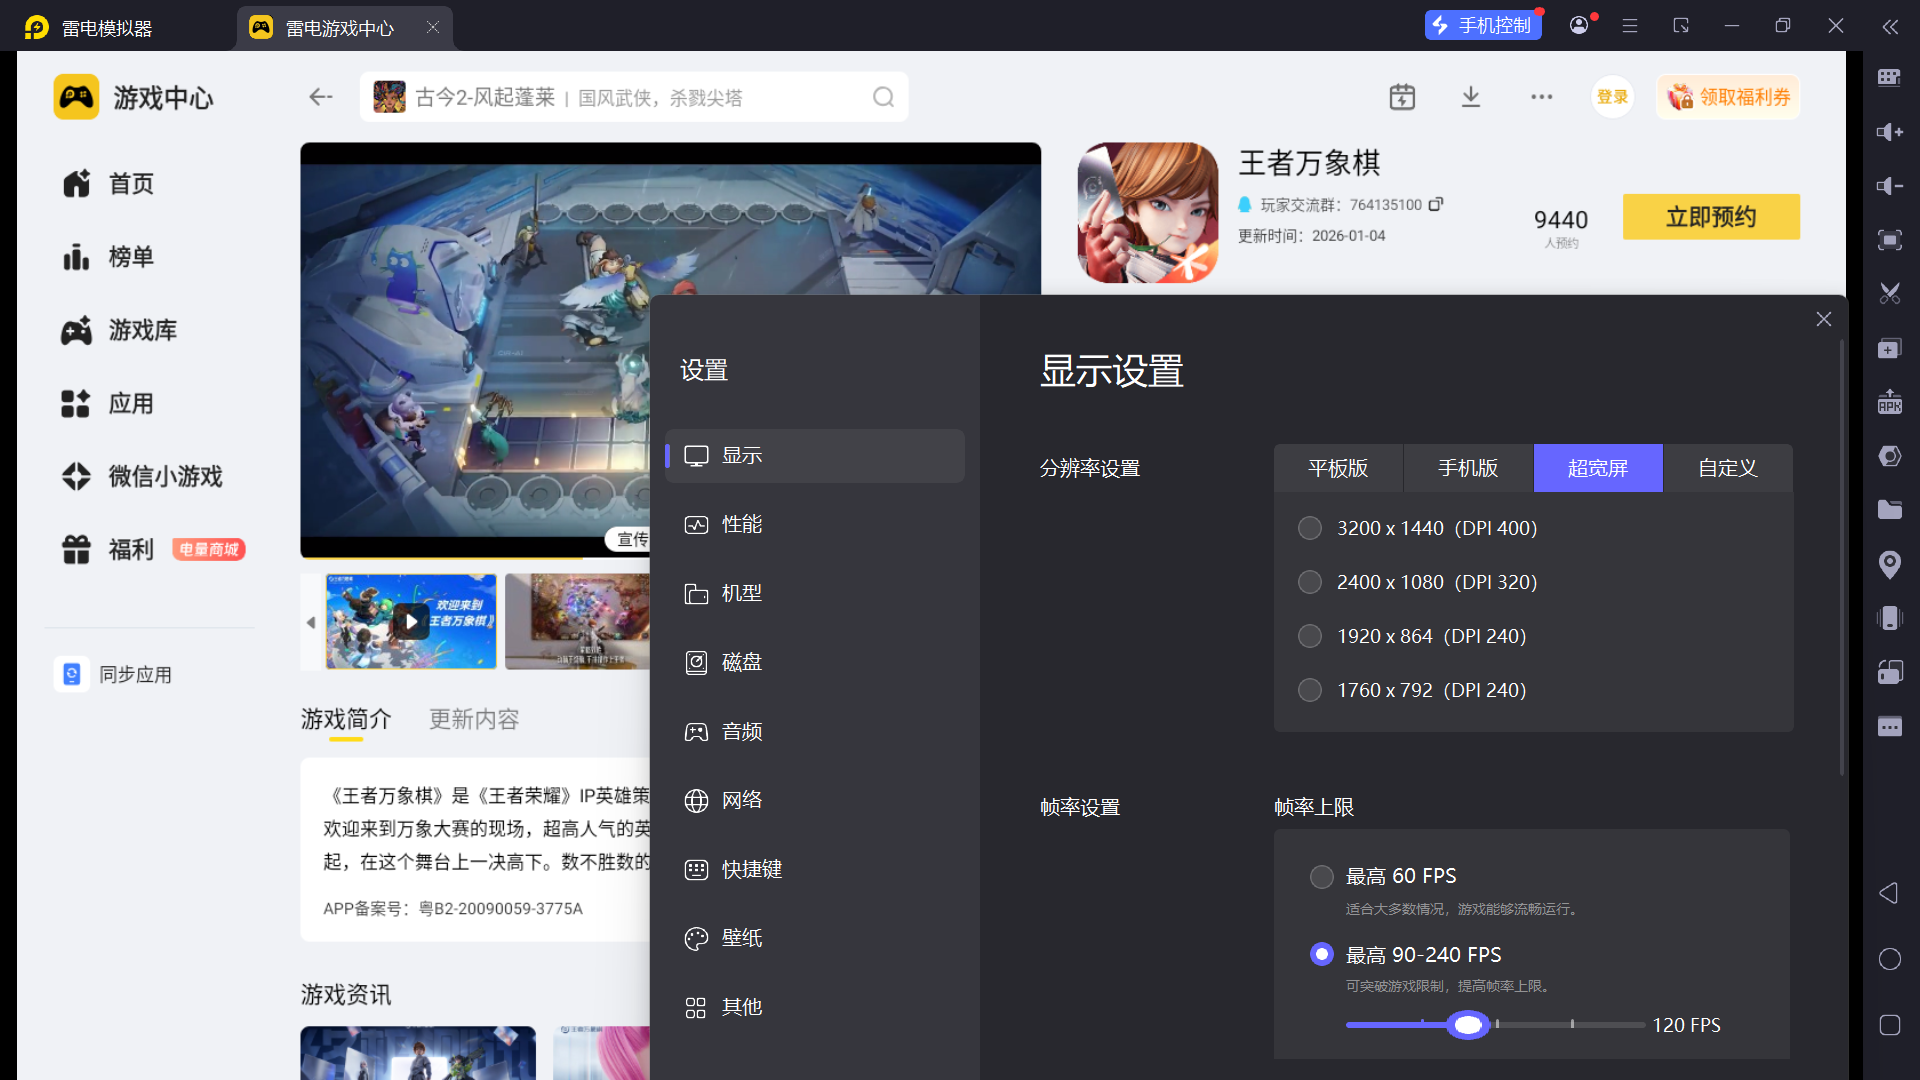Click the 立即预约 button
Viewport: 1920px width, 1080px height.
[1711, 217]
